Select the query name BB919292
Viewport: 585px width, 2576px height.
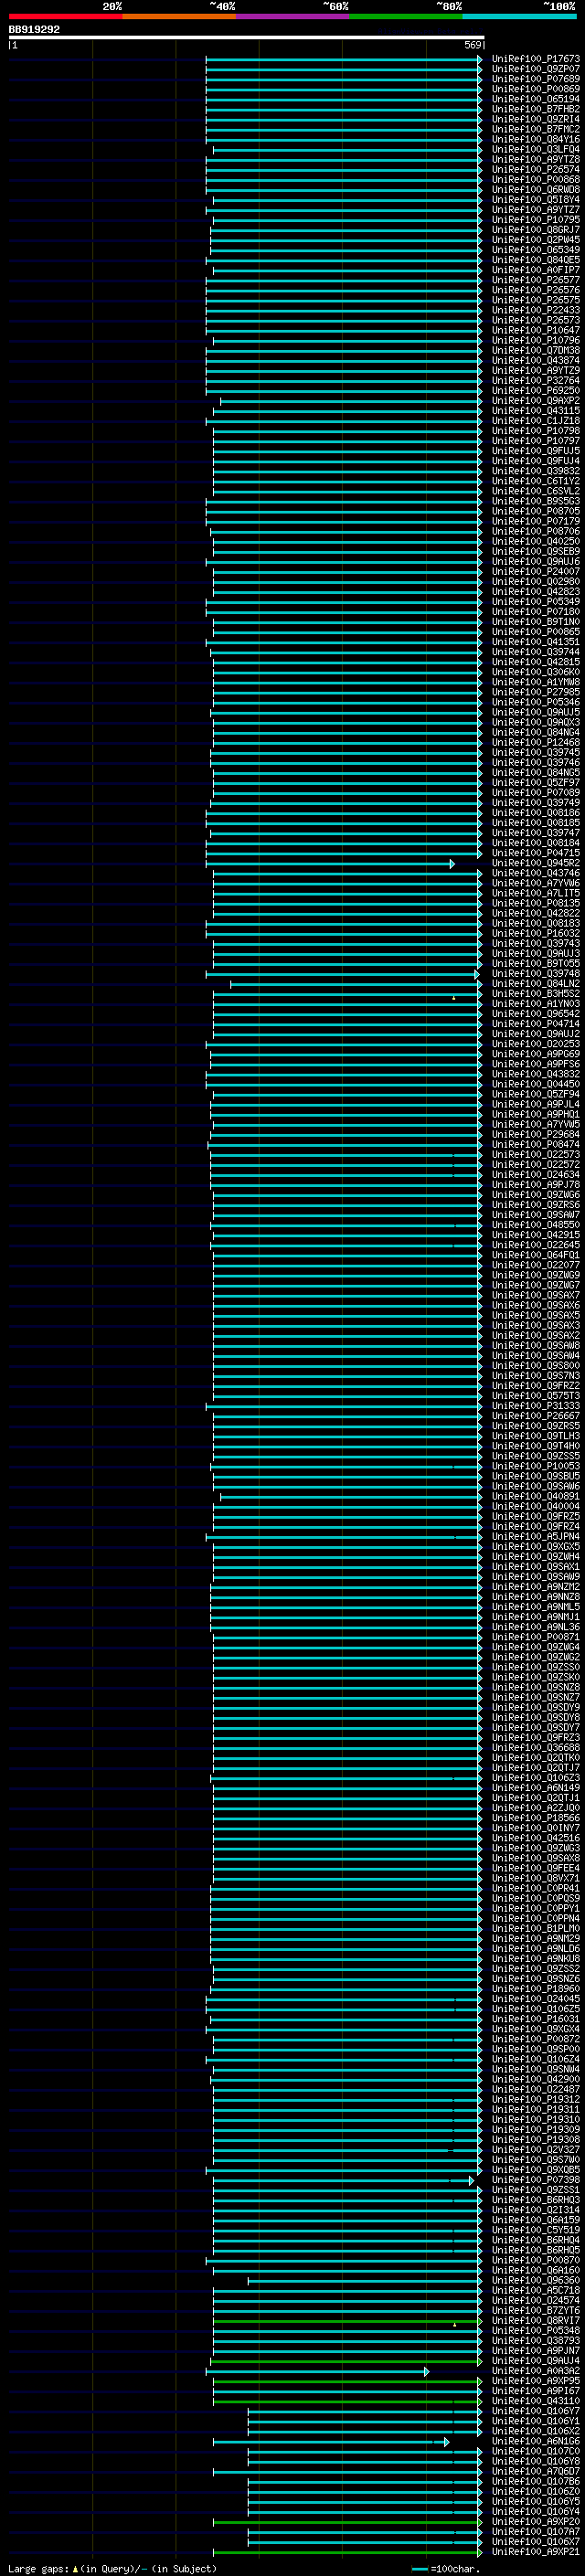tap(34, 30)
